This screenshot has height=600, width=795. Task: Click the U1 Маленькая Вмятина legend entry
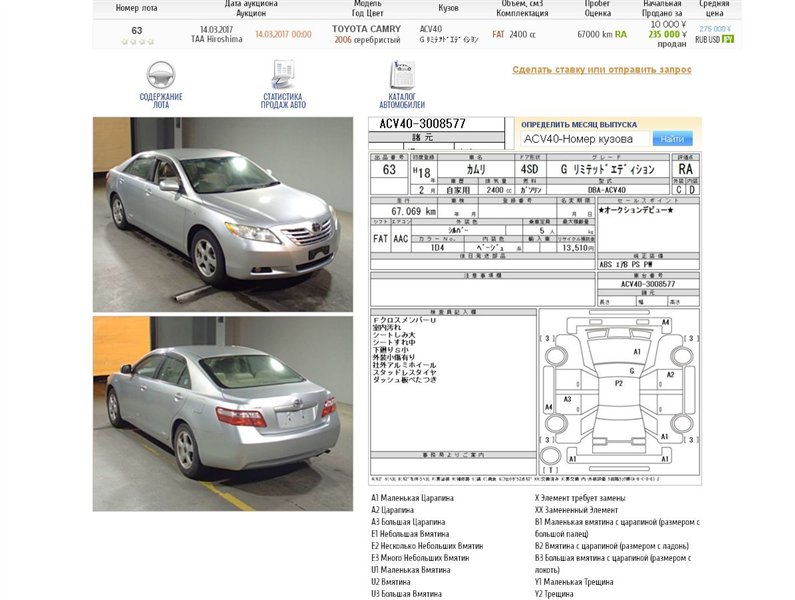[x=411, y=570]
